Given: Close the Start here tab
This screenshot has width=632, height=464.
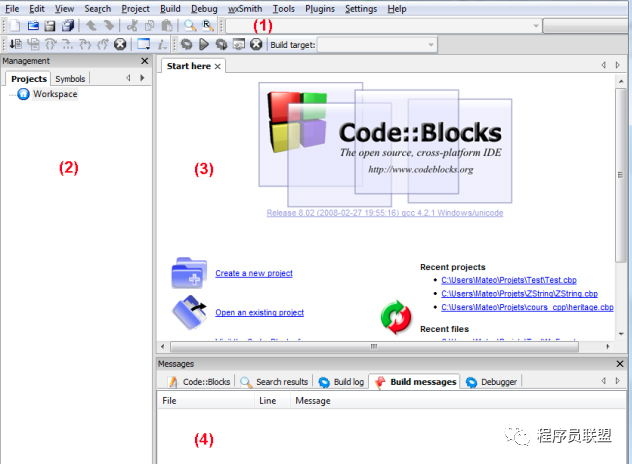Looking at the screenshot, I should pos(218,67).
